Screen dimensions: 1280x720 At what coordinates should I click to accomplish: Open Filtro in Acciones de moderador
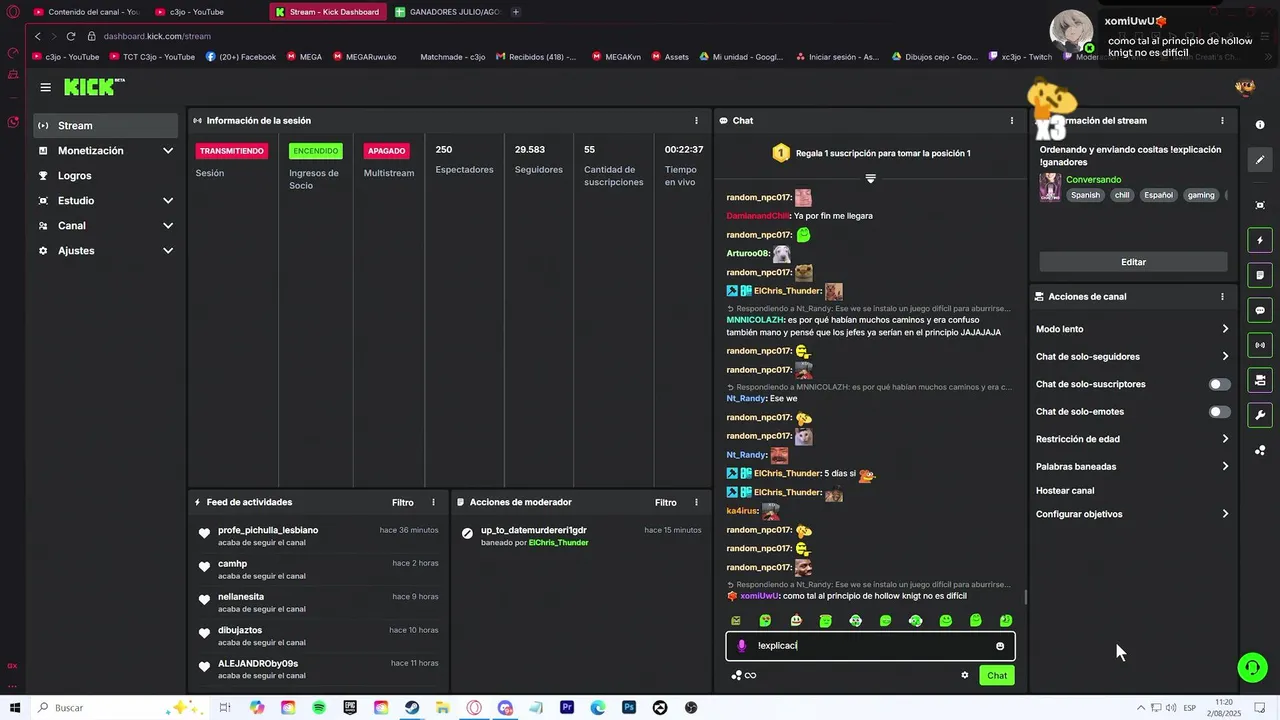[x=666, y=503]
